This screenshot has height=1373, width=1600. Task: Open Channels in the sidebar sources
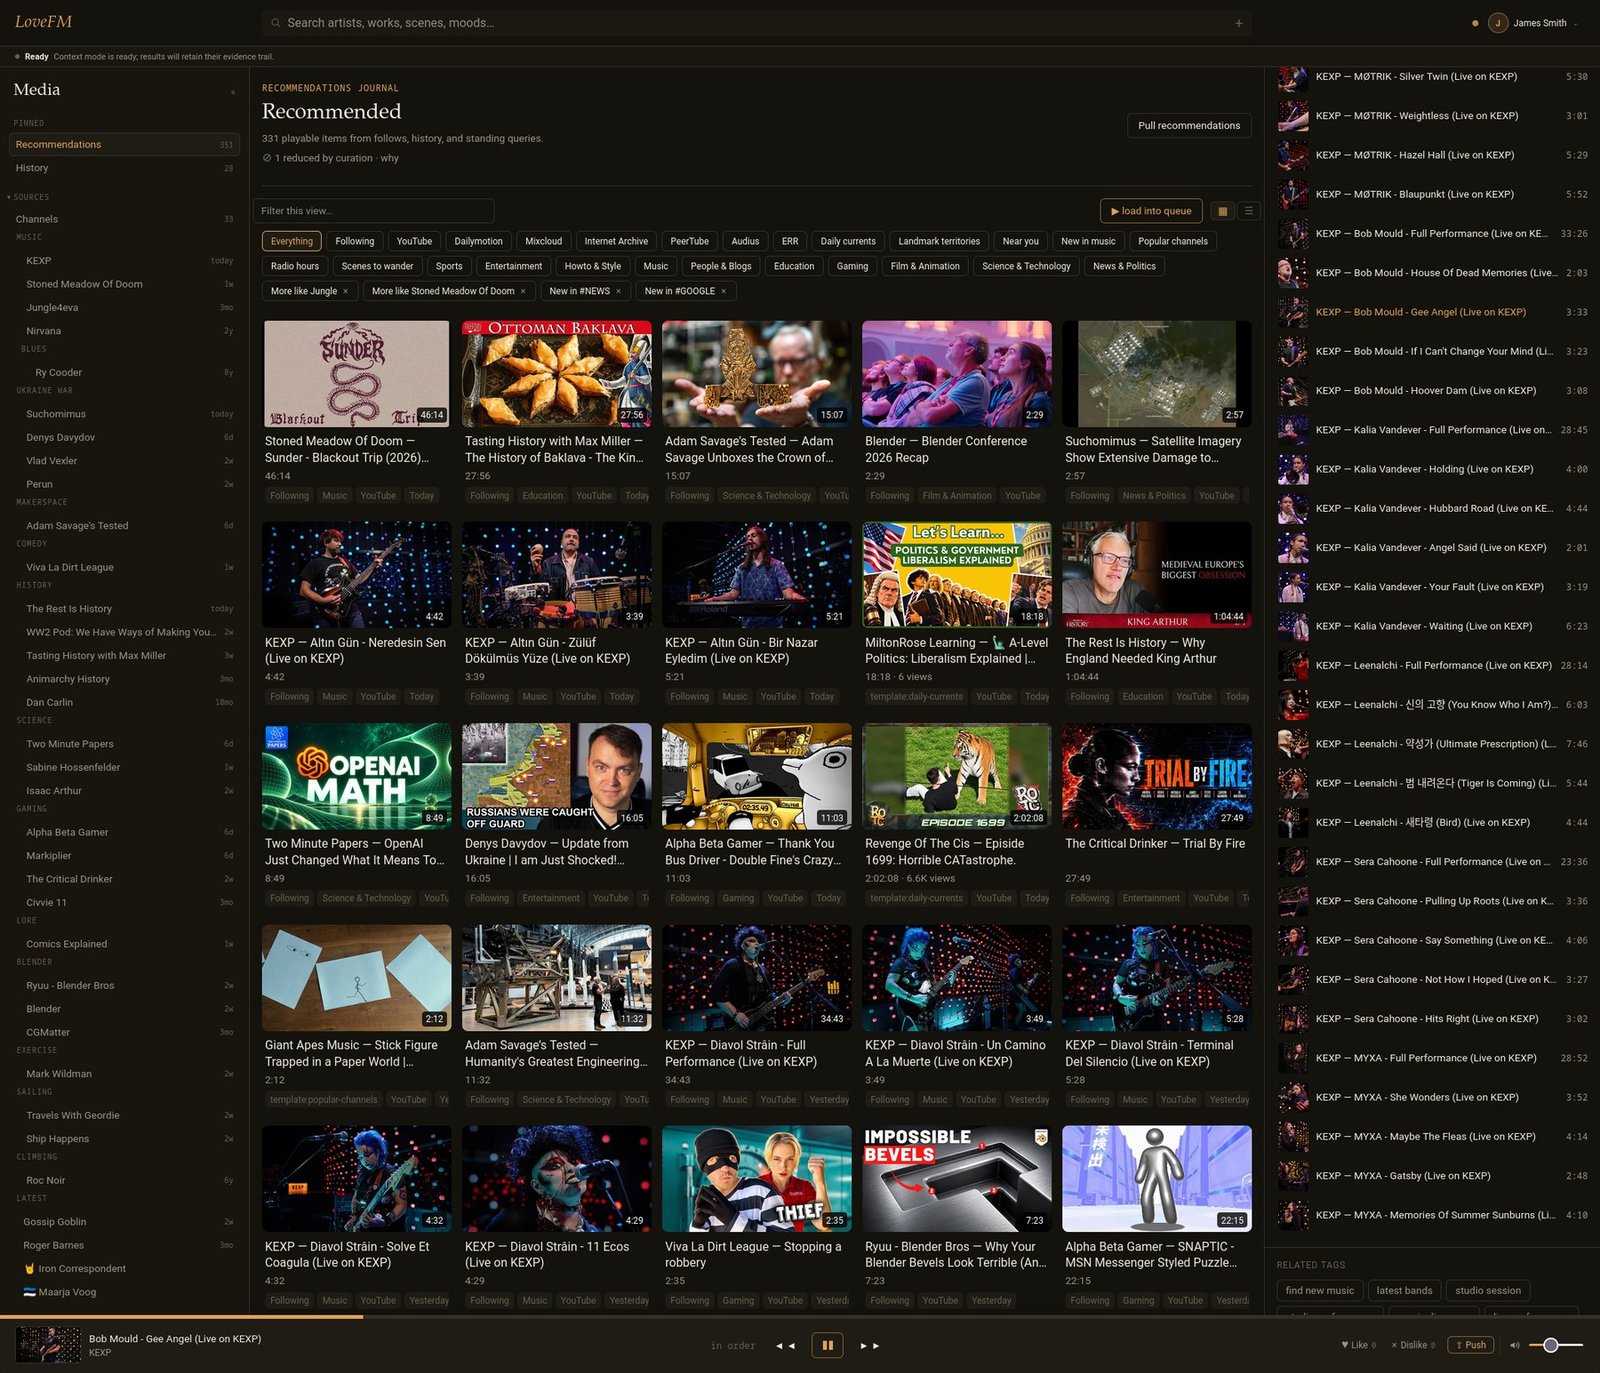pyautogui.click(x=124, y=219)
